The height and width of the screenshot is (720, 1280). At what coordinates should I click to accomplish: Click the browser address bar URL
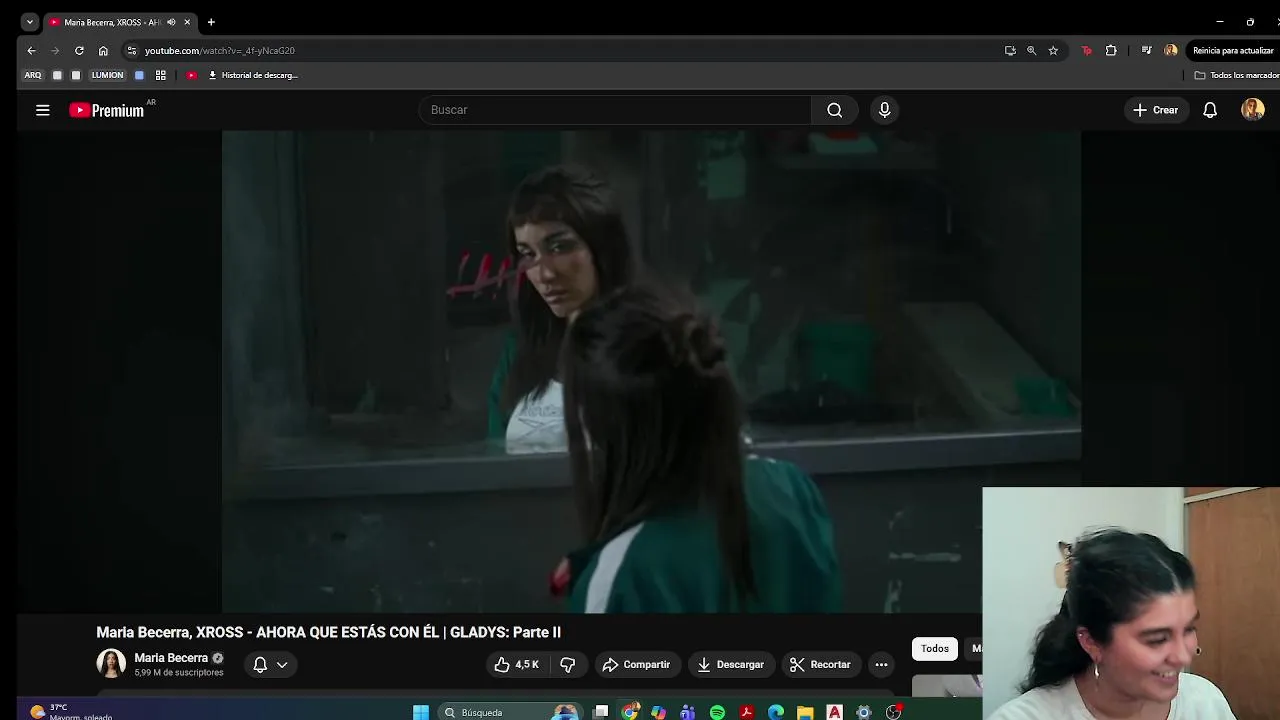coord(219,50)
